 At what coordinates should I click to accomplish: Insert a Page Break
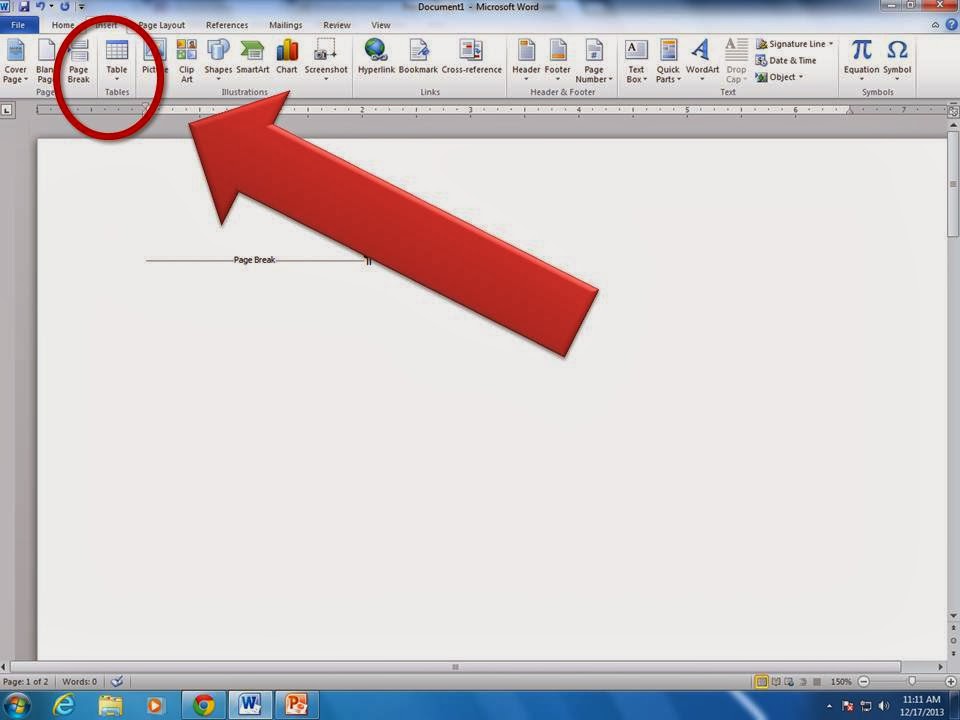click(78, 60)
